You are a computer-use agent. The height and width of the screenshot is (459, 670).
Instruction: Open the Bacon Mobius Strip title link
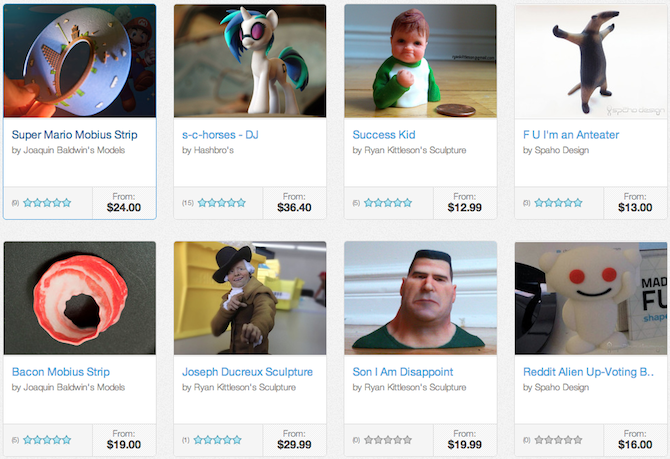(x=61, y=372)
